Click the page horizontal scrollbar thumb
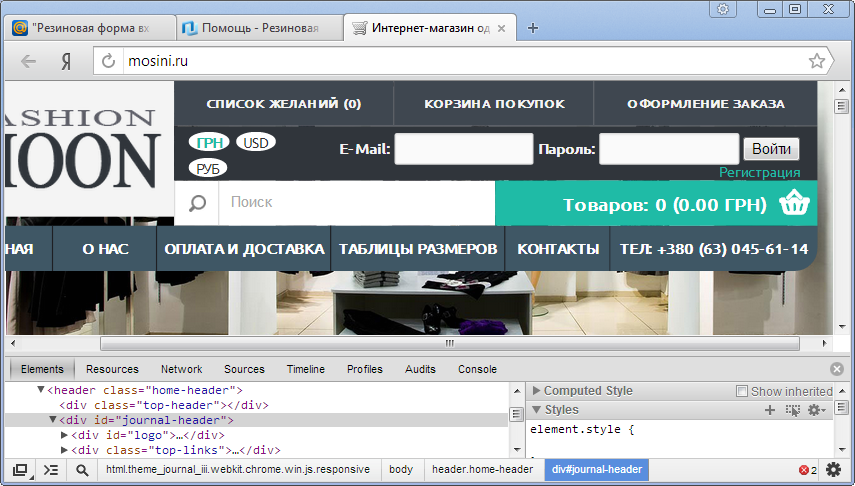This screenshot has height=486, width=855. point(450,344)
